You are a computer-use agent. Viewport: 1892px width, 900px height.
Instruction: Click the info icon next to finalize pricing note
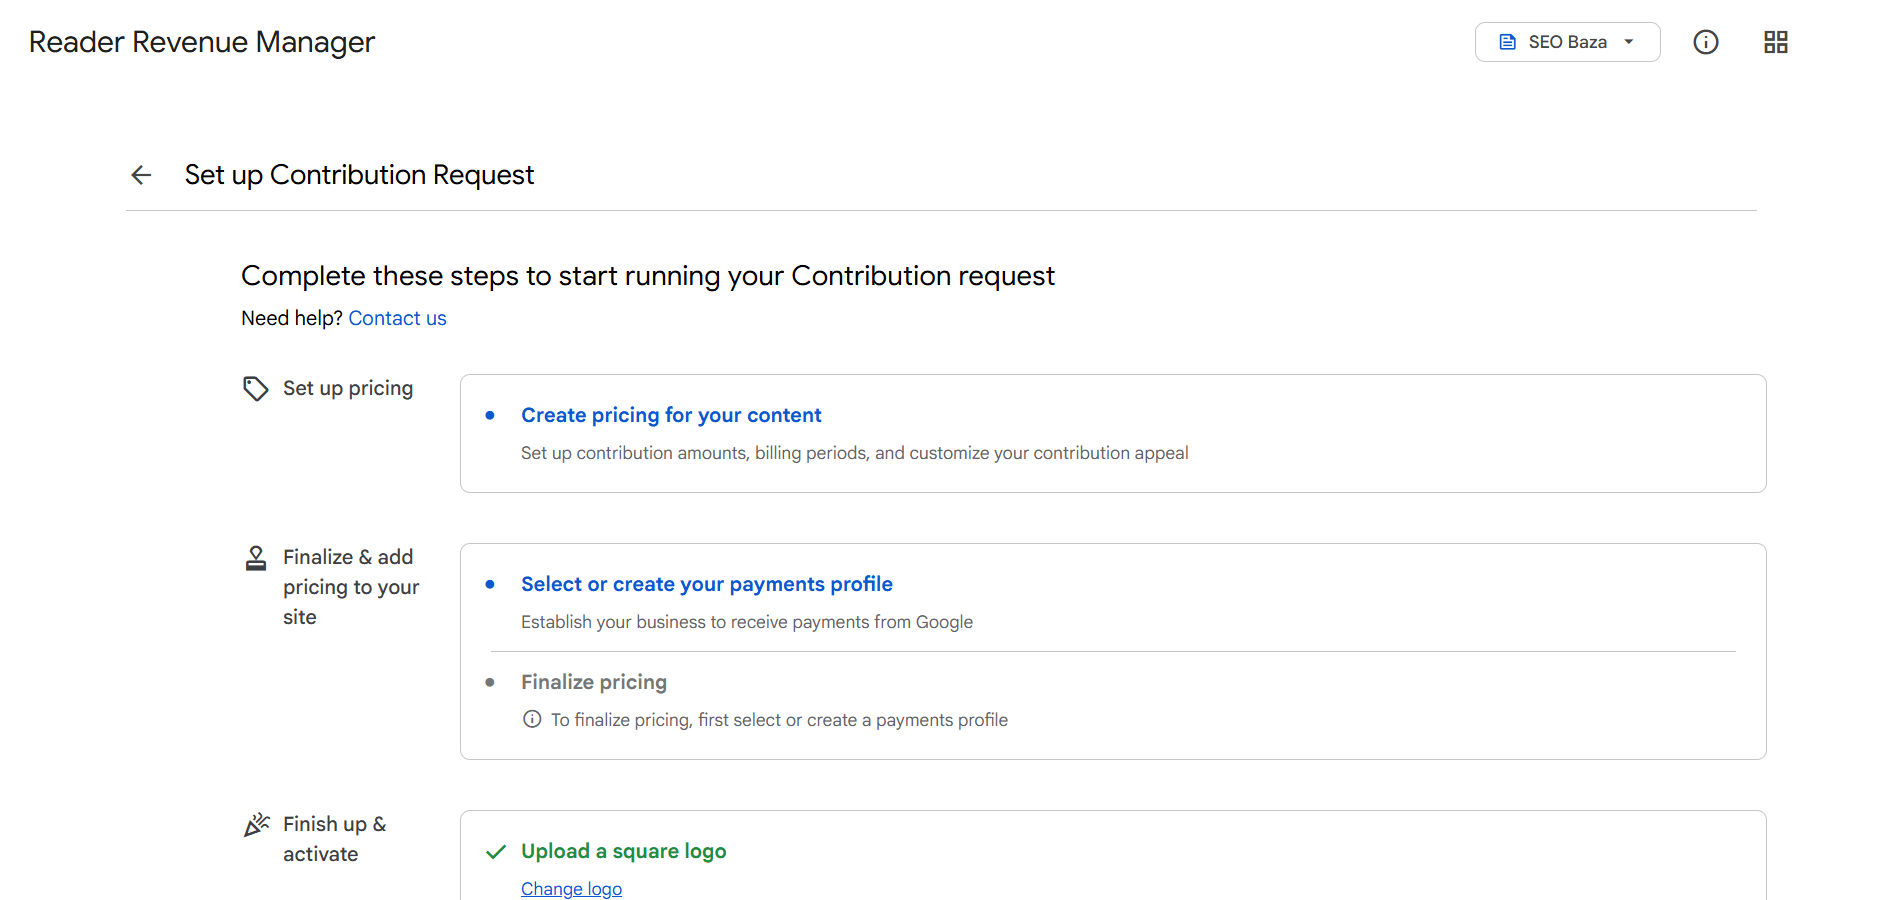click(x=532, y=719)
